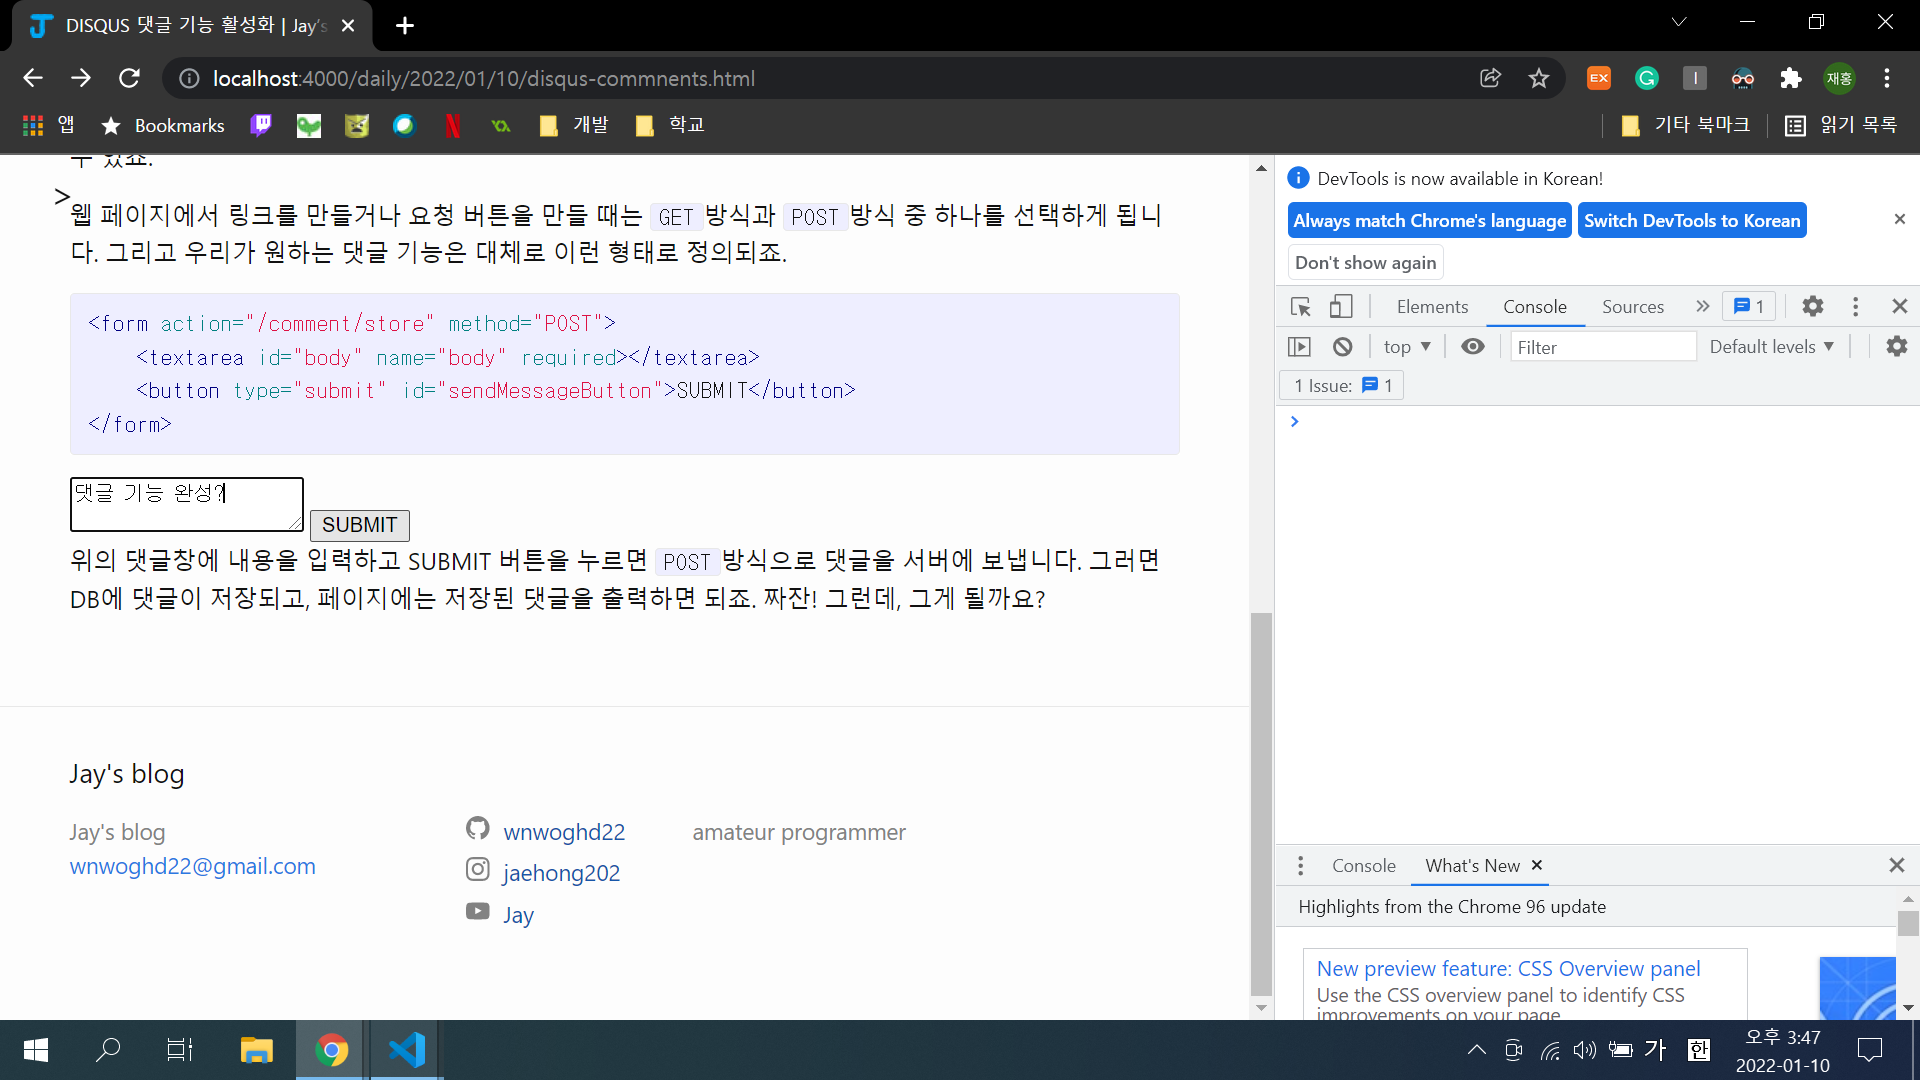Screen dimensions: 1920x1080
Task: Click the wnwoghd22@gmail.com email link
Action: tap(193, 865)
